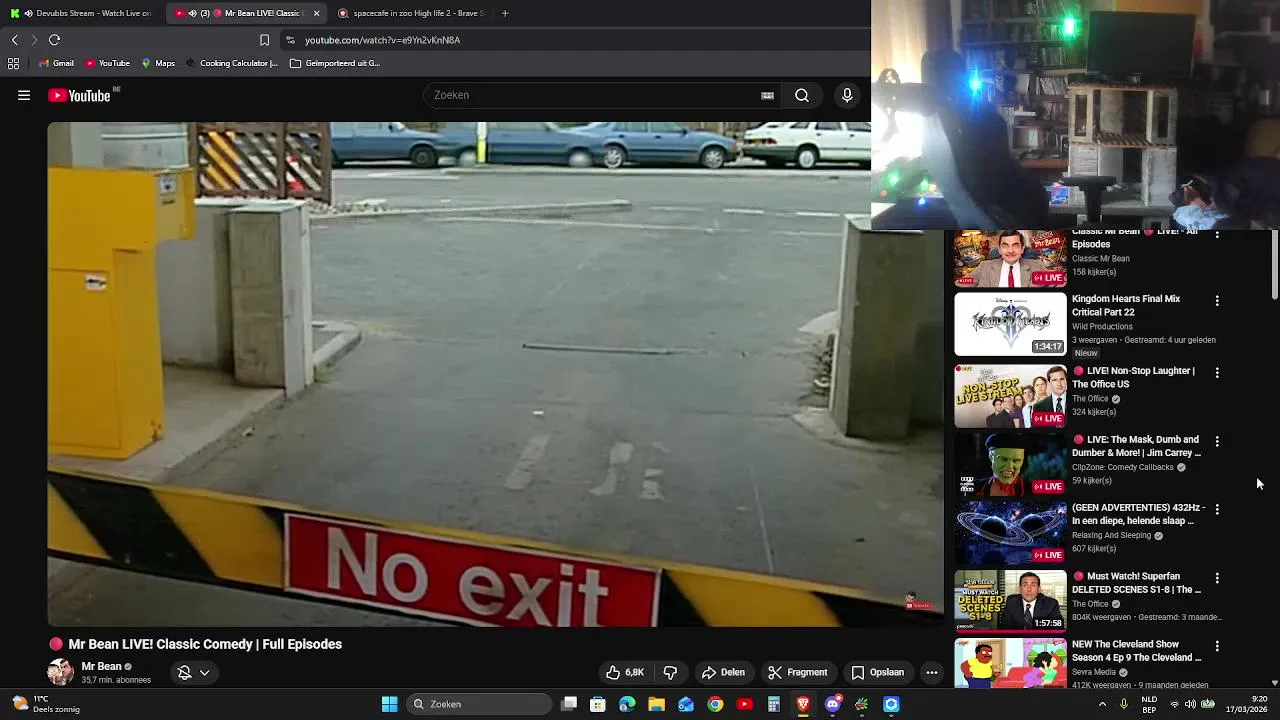Viewport: 1280px width, 720px height.
Task: Open Discord from taskbar
Action: 832,704
